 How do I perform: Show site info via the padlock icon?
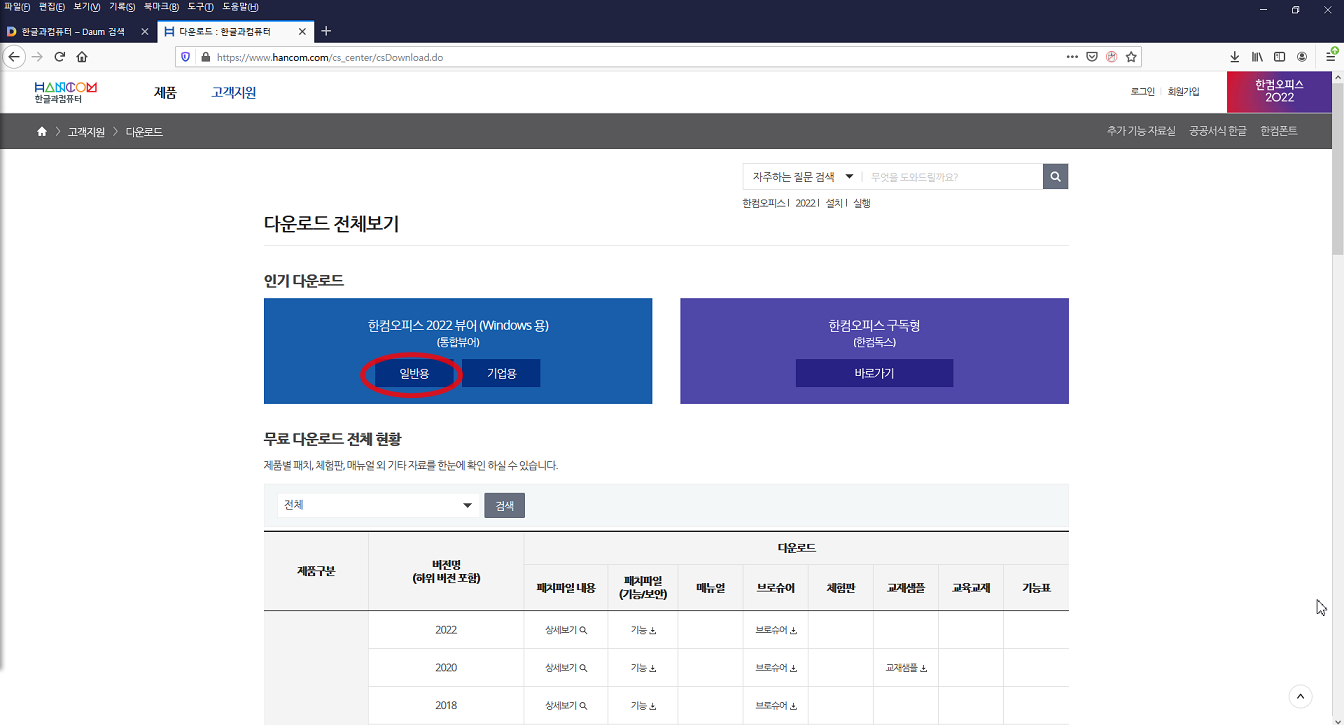[205, 57]
